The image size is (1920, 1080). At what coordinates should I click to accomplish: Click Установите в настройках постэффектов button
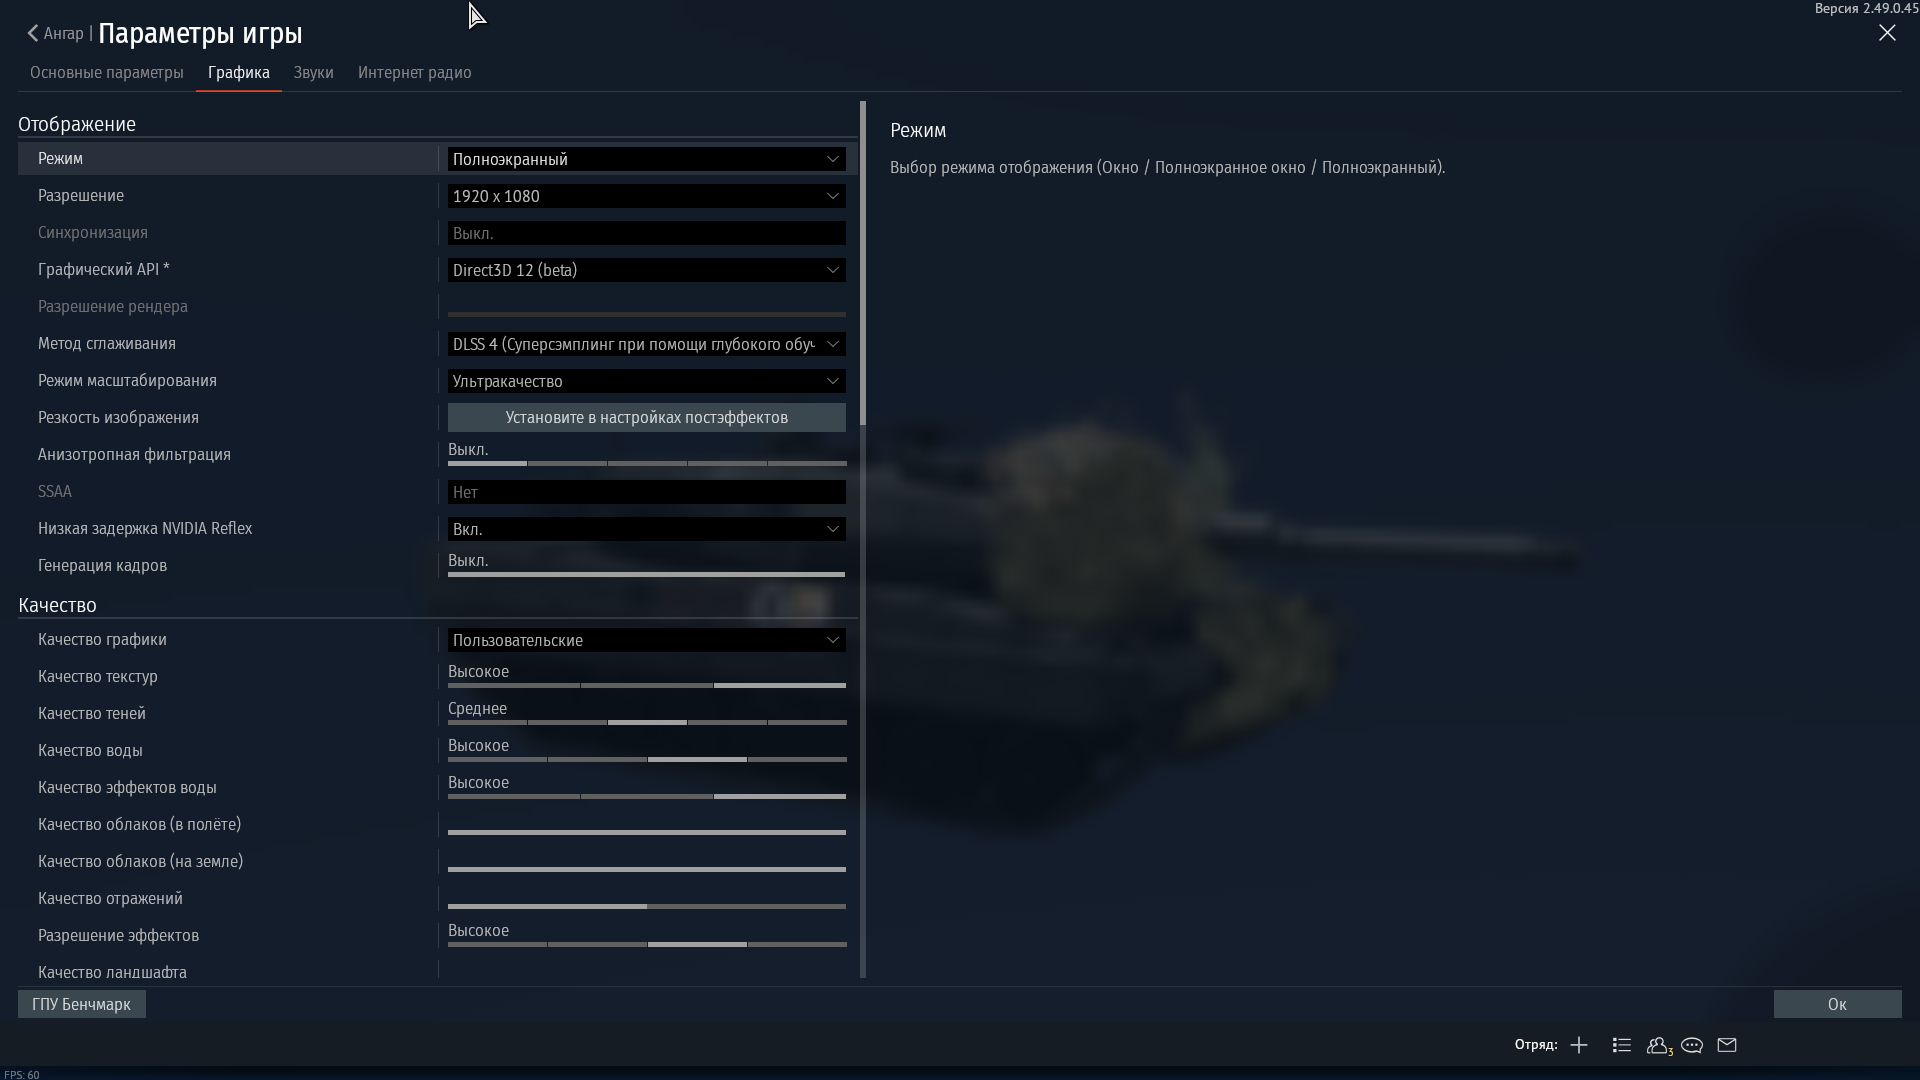coord(646,417)
